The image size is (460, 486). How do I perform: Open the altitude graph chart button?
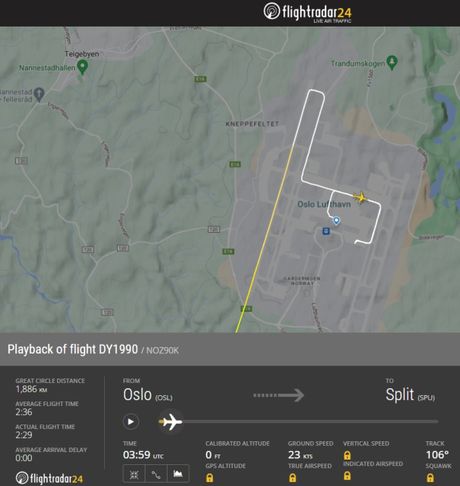[x=178, y=474]
